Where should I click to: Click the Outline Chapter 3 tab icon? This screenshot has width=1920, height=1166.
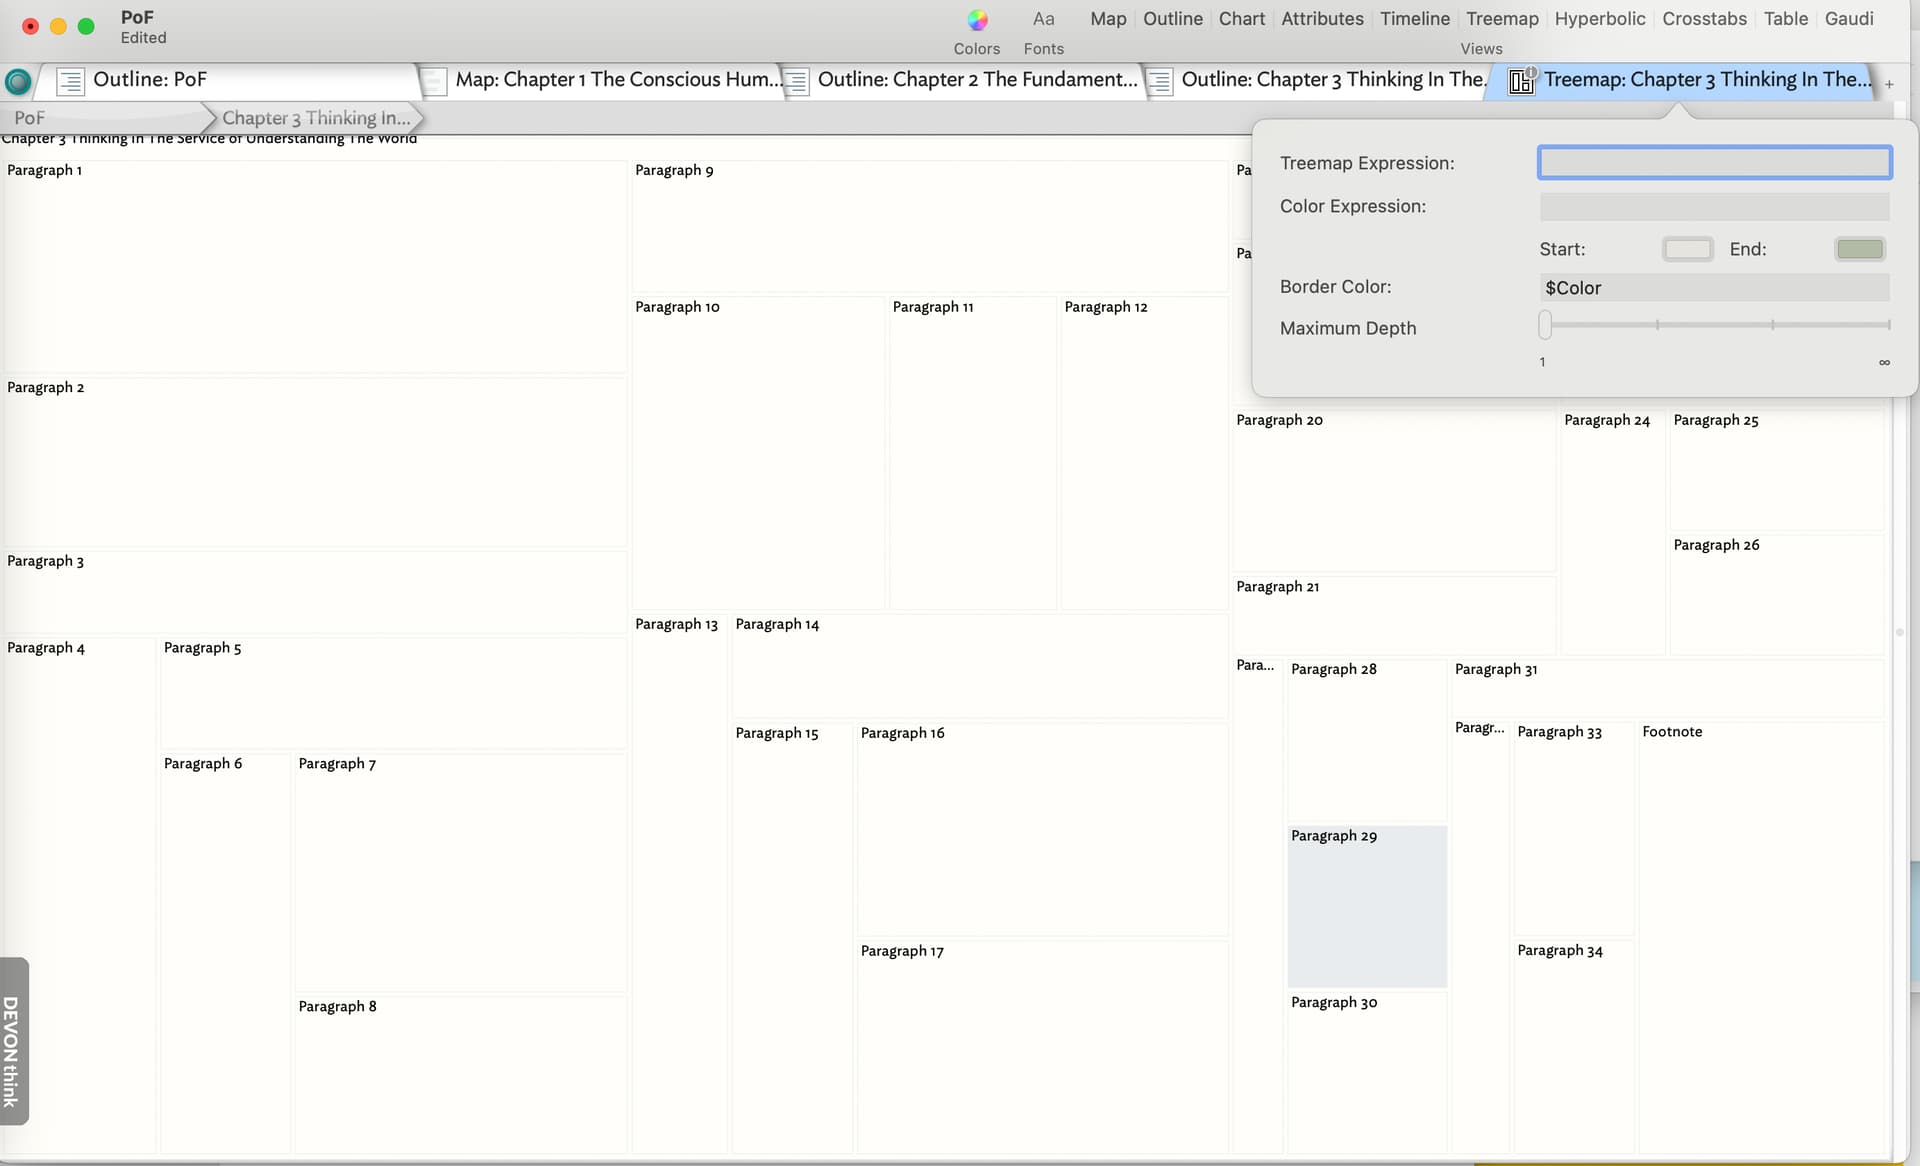pos(1159,81)
